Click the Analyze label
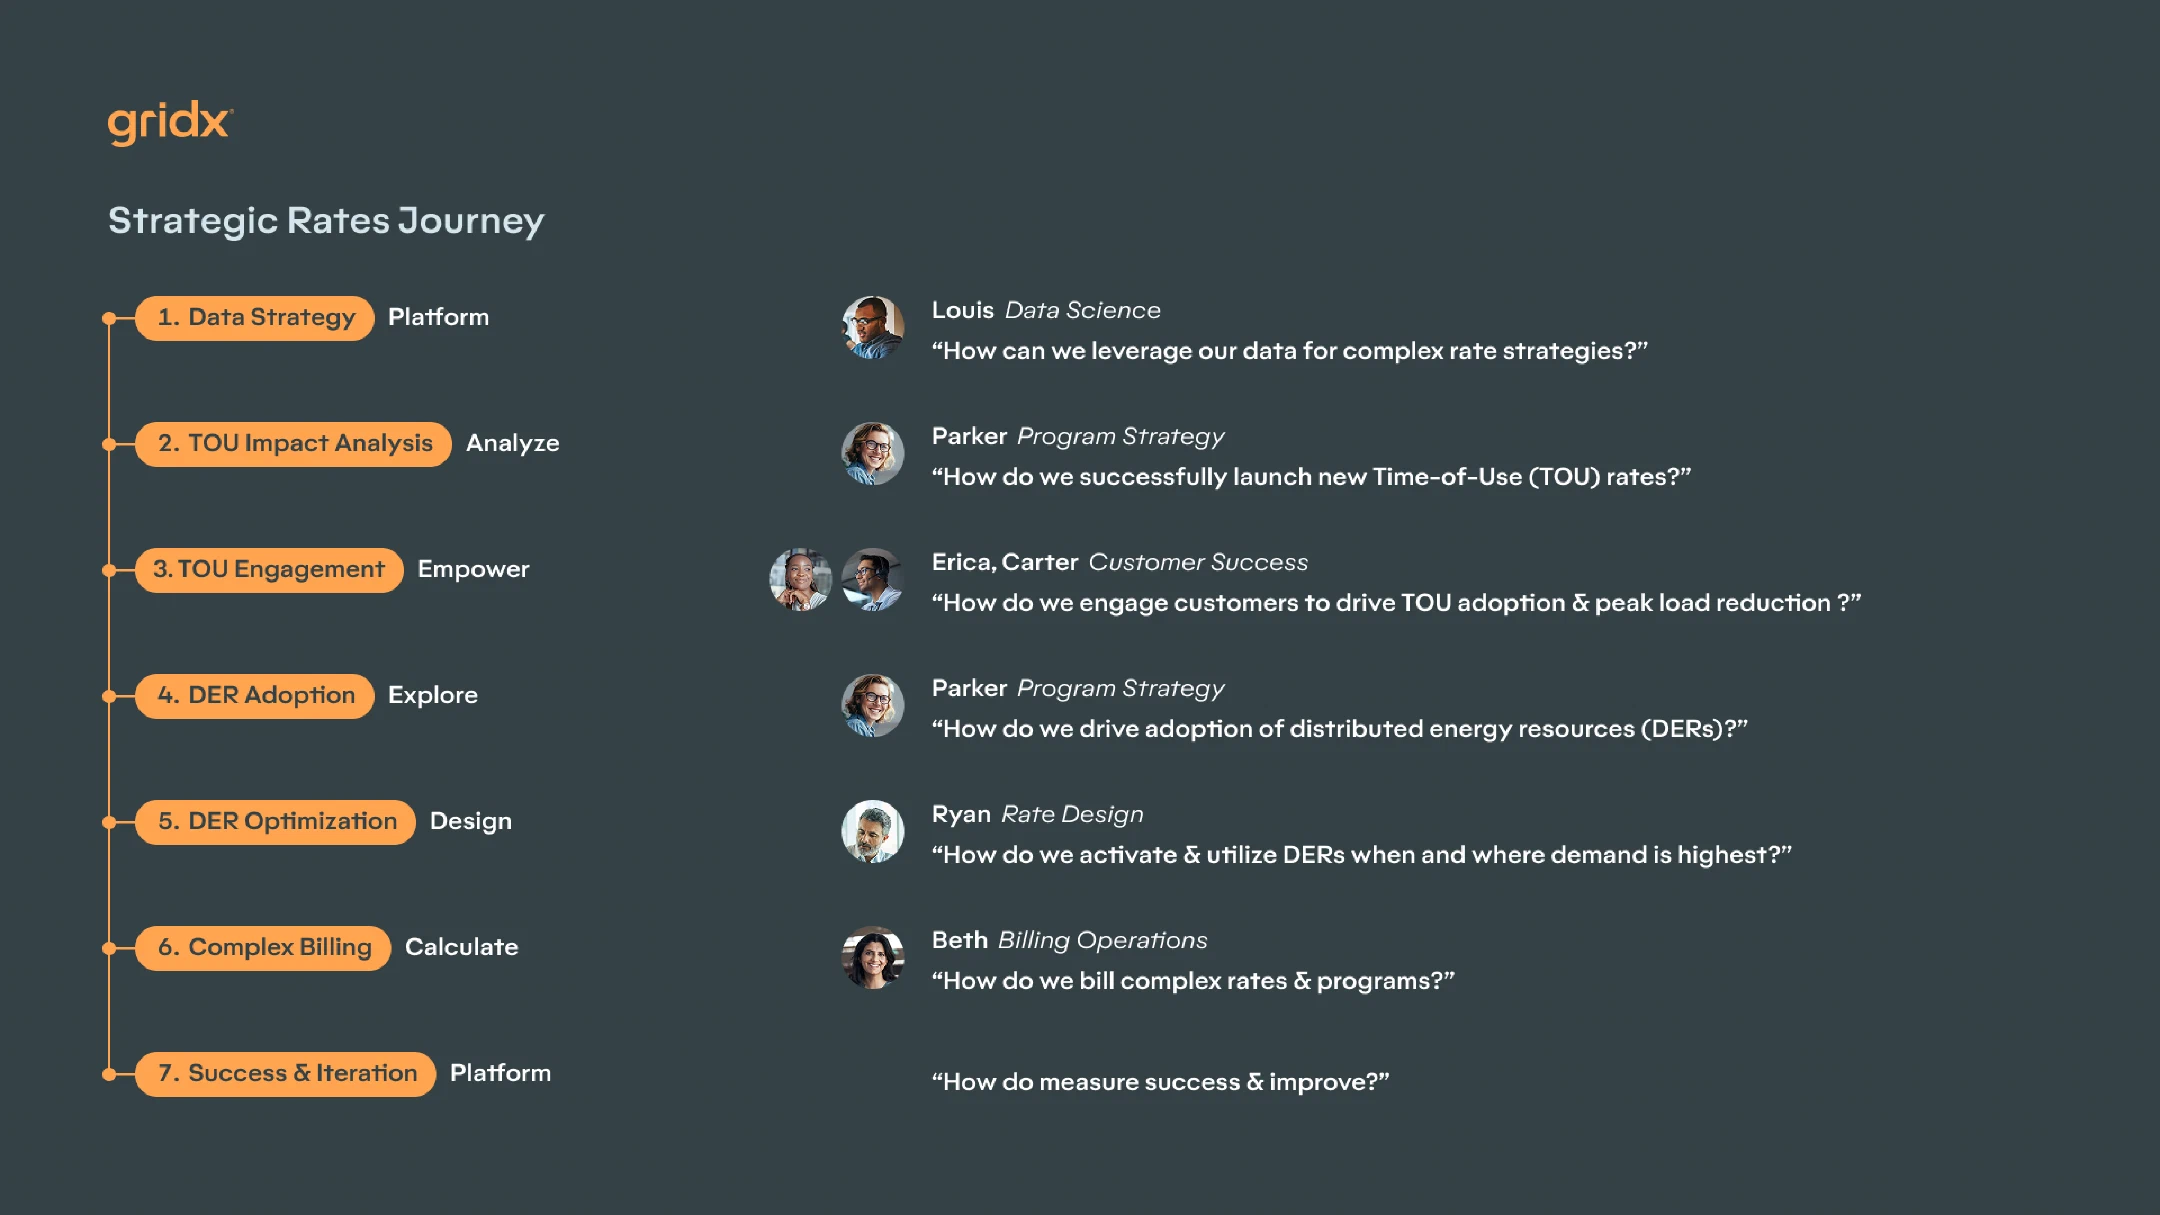Viewport: 2160px width, 1215px height. [x=513, y=444]
